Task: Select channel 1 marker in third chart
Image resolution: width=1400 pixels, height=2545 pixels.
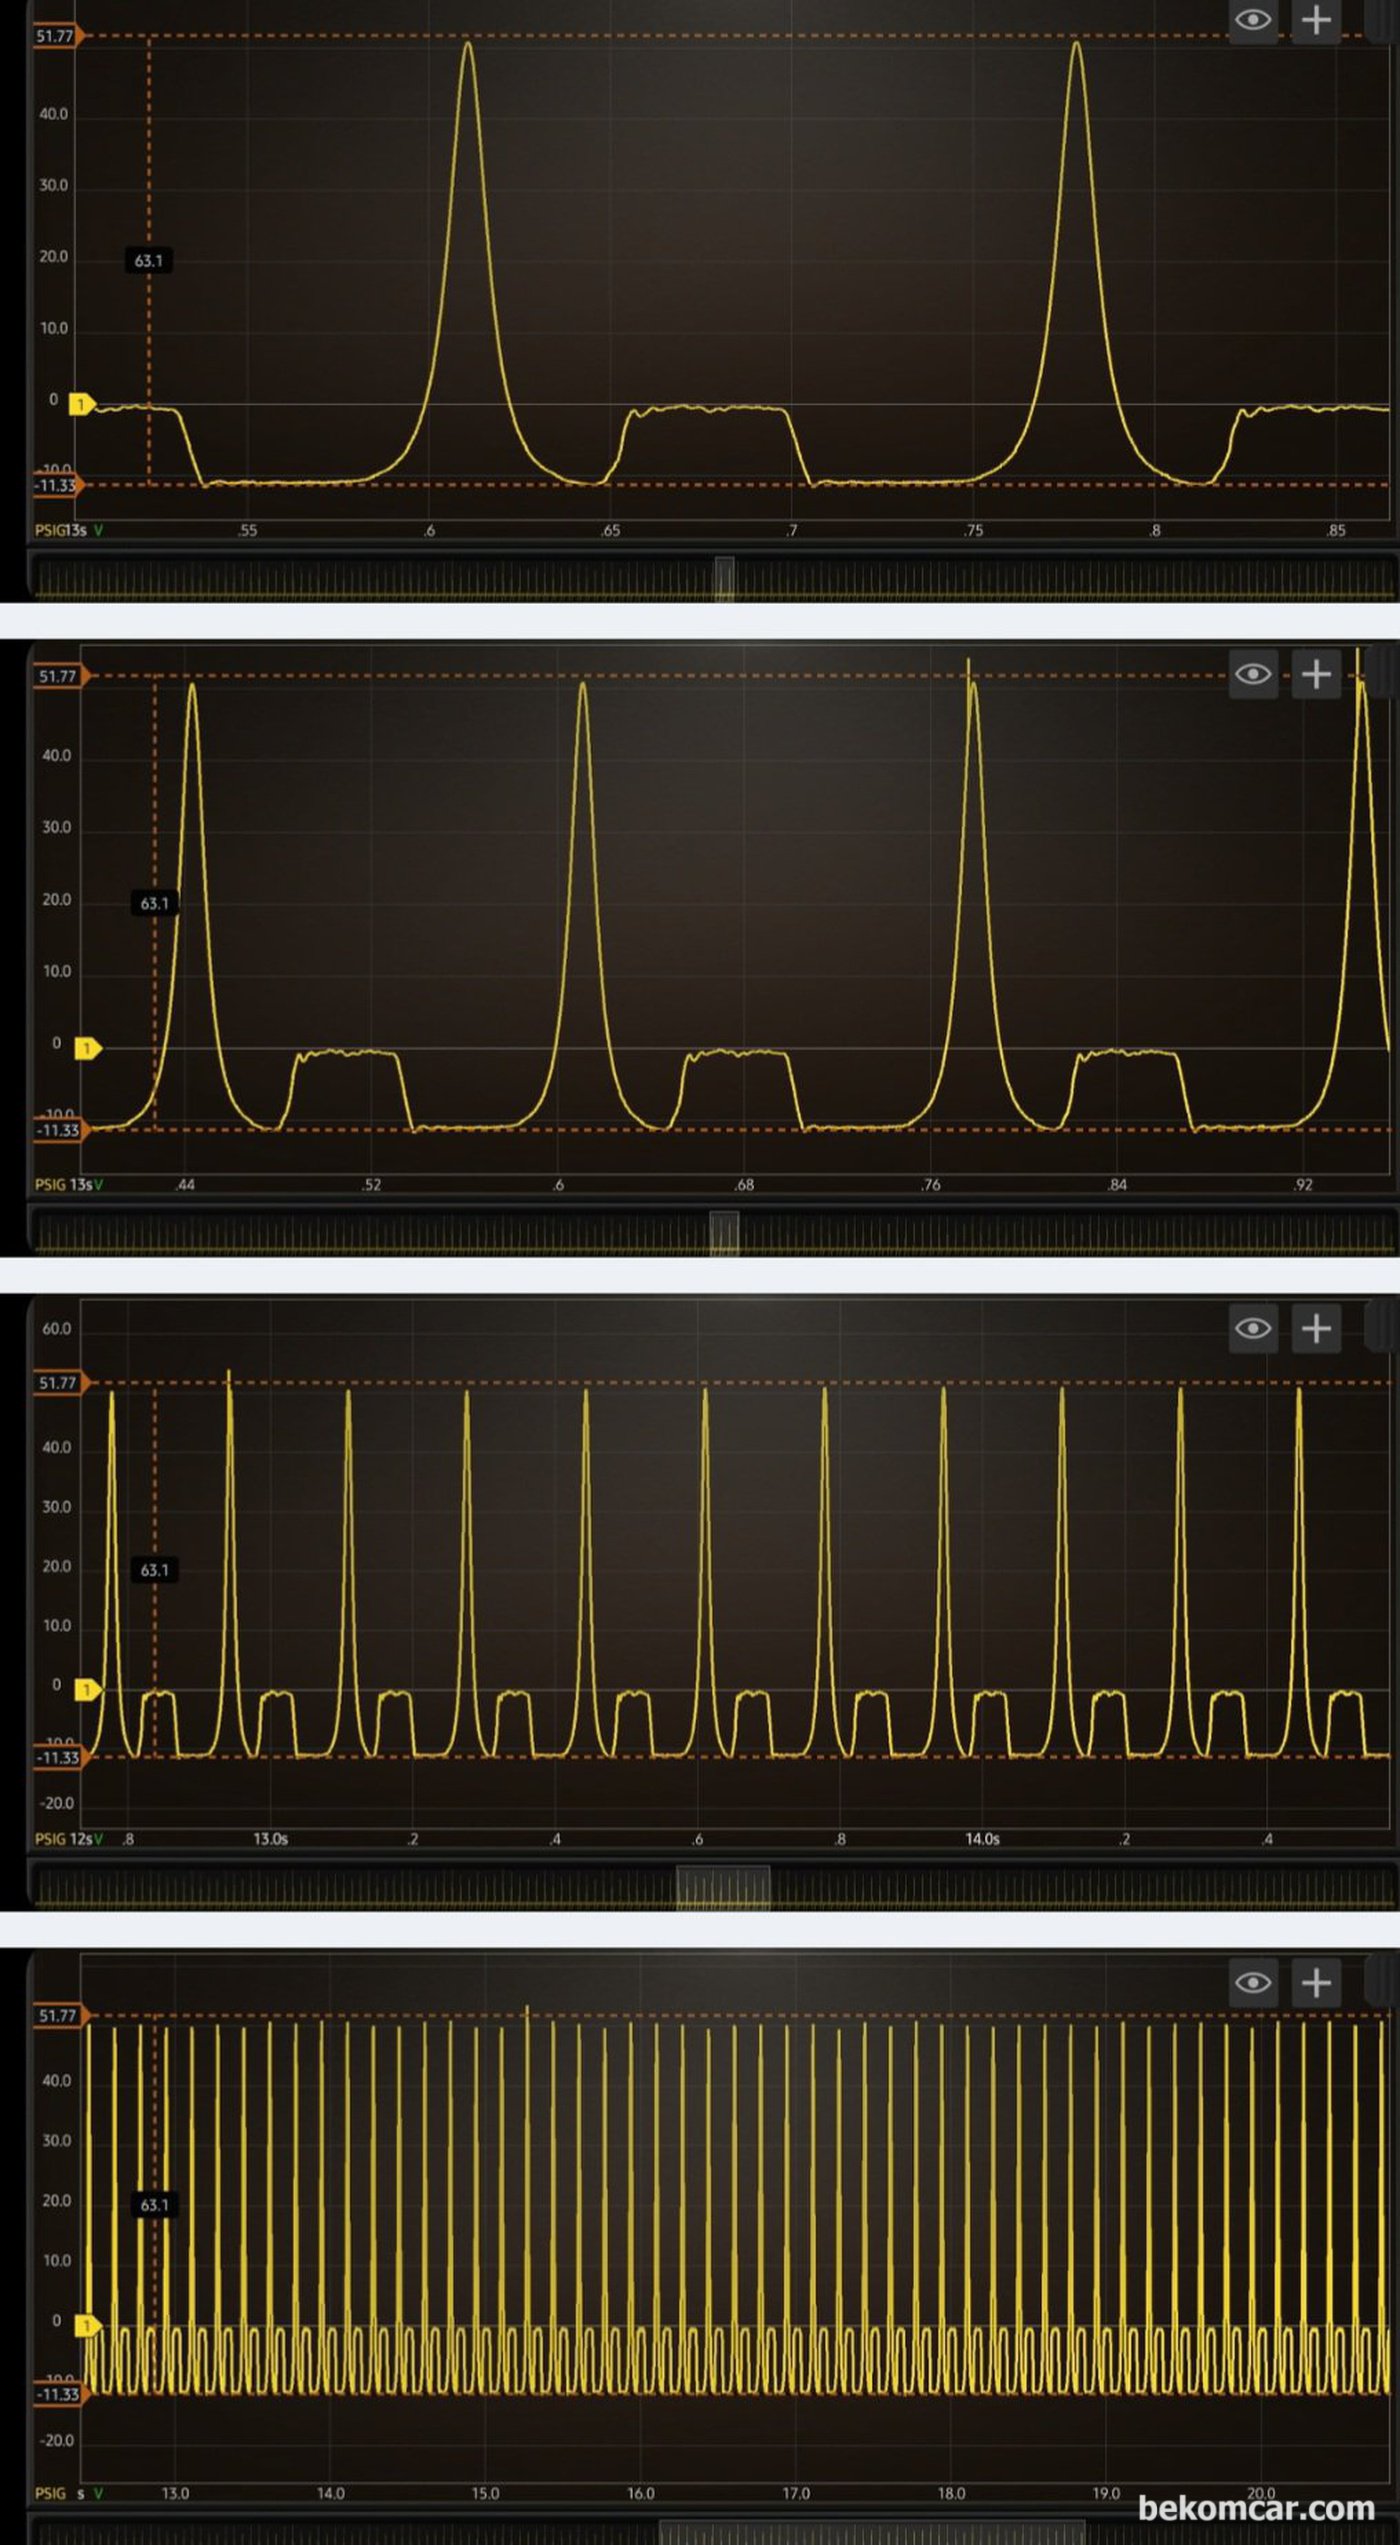Action: pyautogui.click(x=88, y=1689)
